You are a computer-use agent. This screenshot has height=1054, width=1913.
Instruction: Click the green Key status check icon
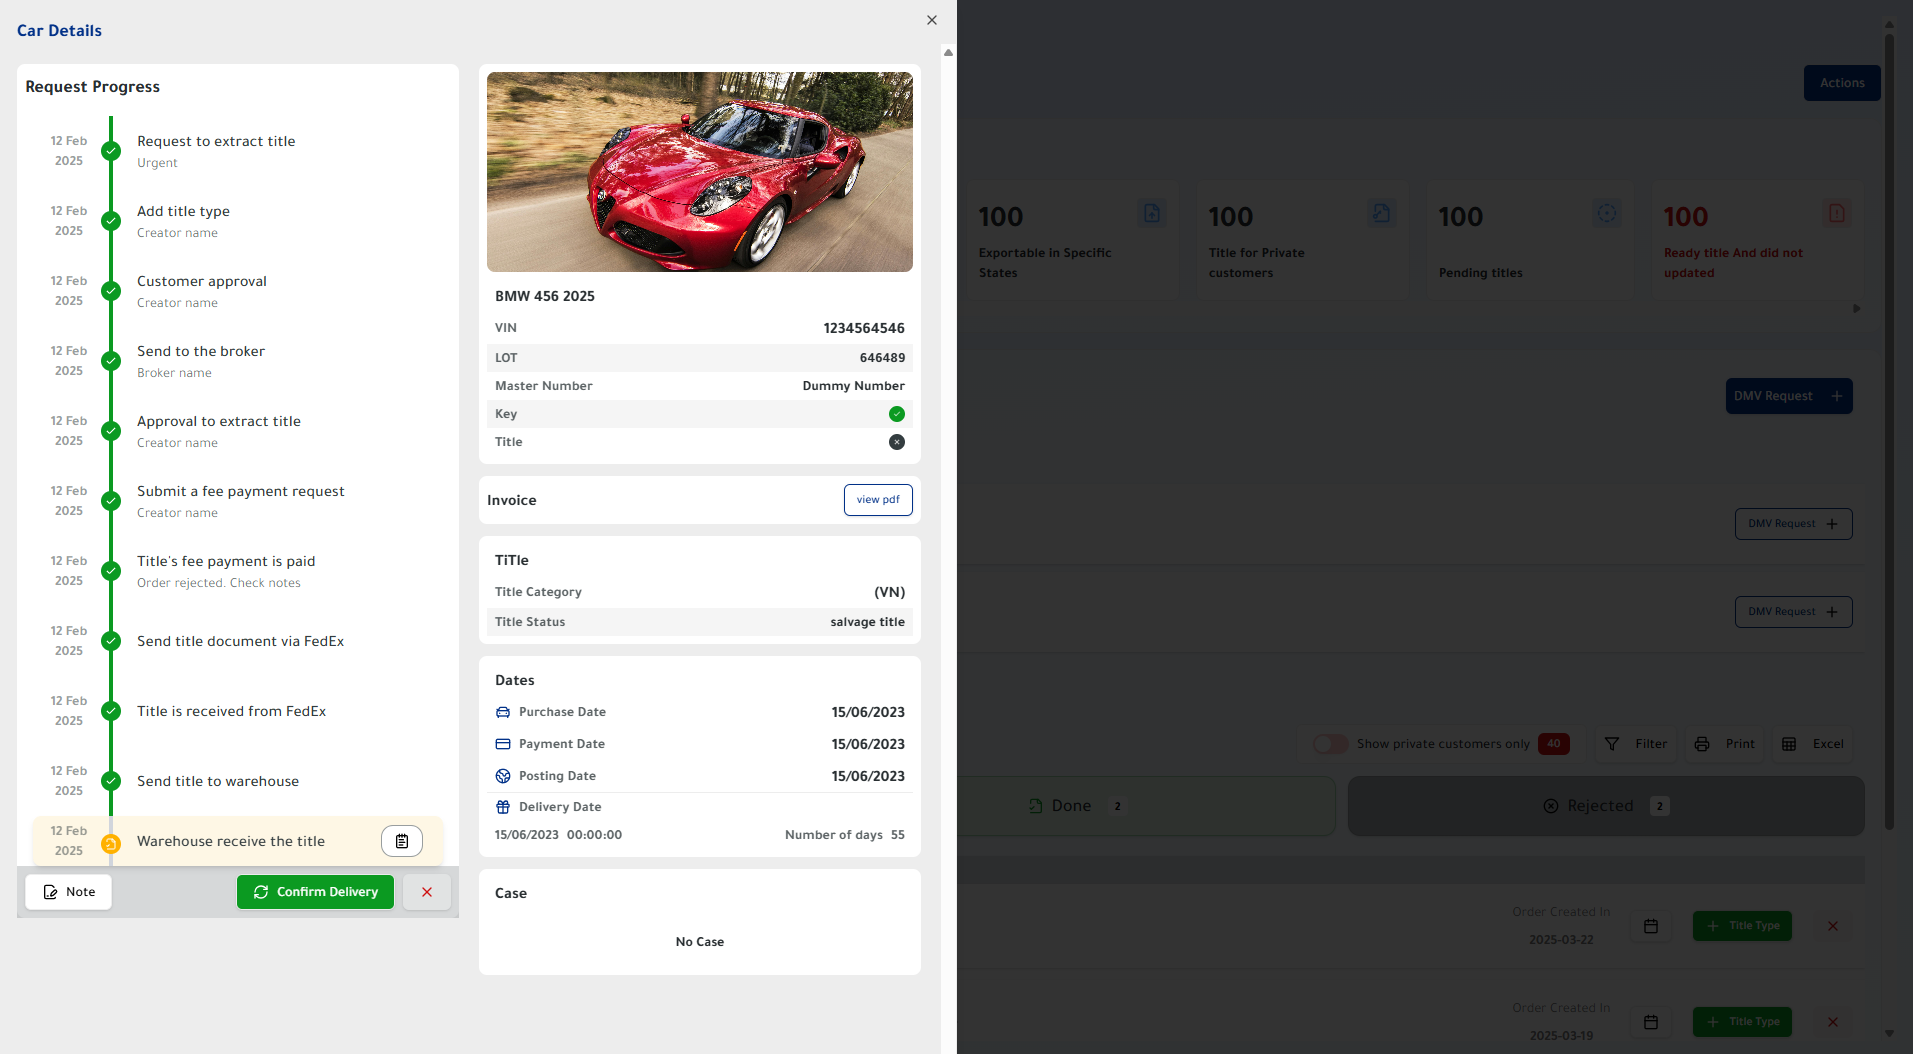click(897, 414)
